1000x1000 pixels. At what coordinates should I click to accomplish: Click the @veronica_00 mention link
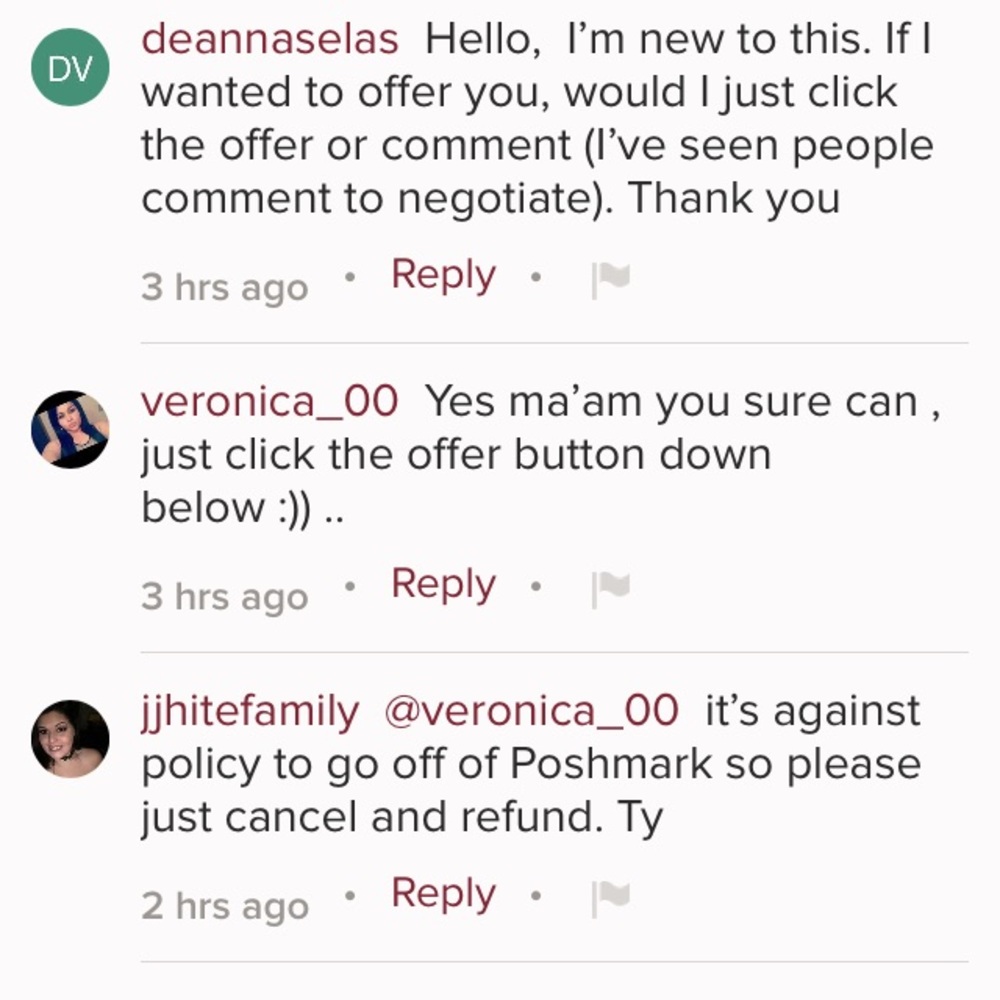pyautogui.click(x=530, y=712)
